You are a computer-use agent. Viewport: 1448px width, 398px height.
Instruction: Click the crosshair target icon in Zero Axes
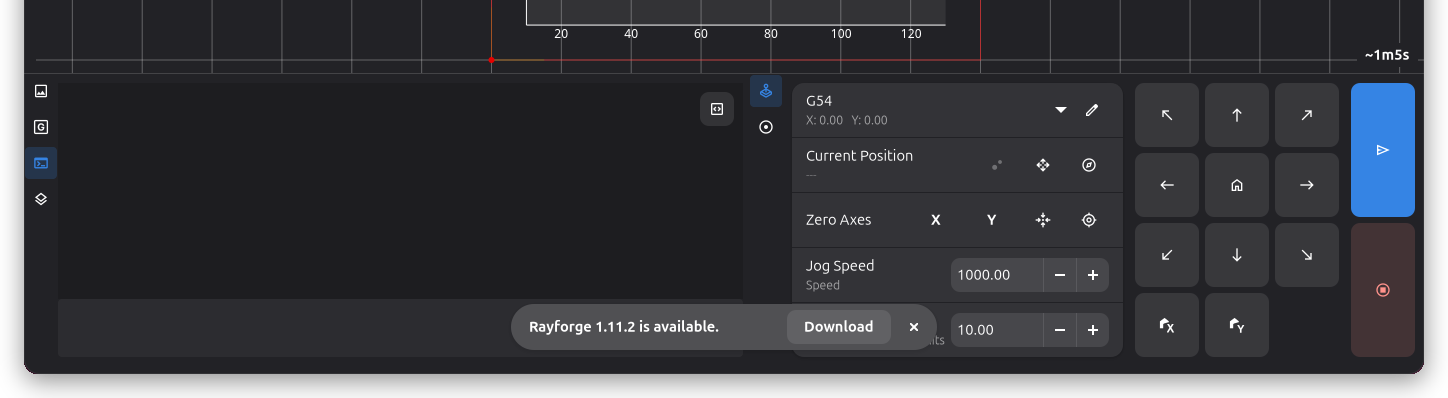(x=1090, y=220)
